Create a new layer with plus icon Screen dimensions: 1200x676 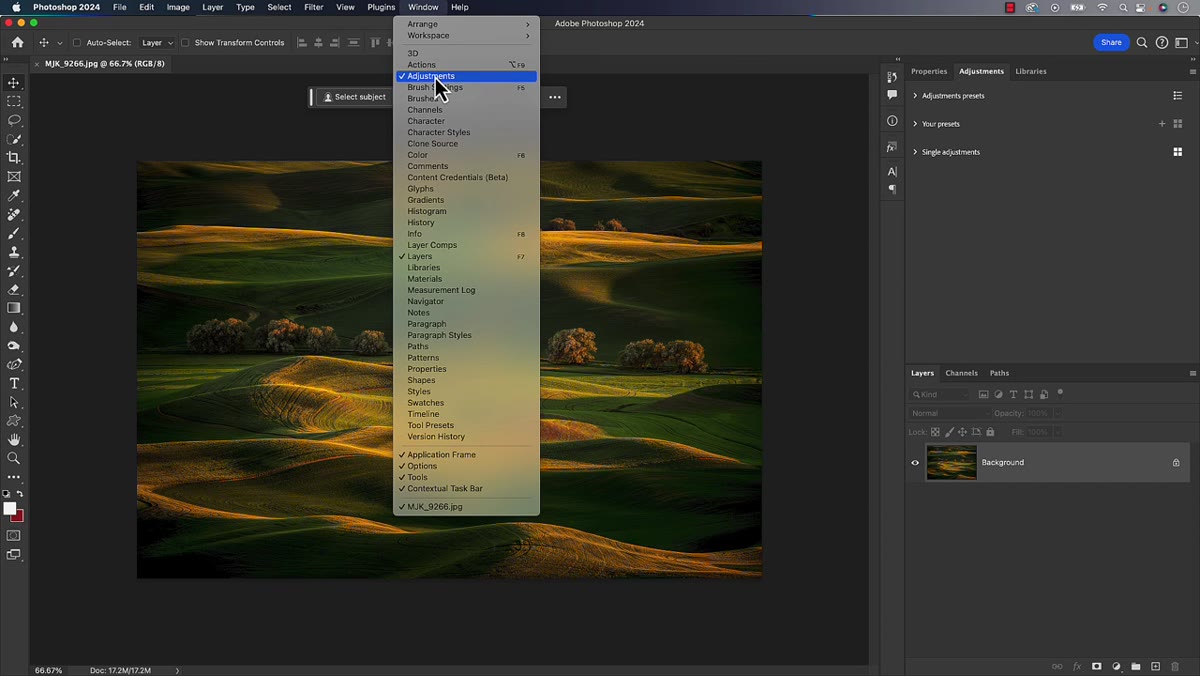tap(1155, 666)
